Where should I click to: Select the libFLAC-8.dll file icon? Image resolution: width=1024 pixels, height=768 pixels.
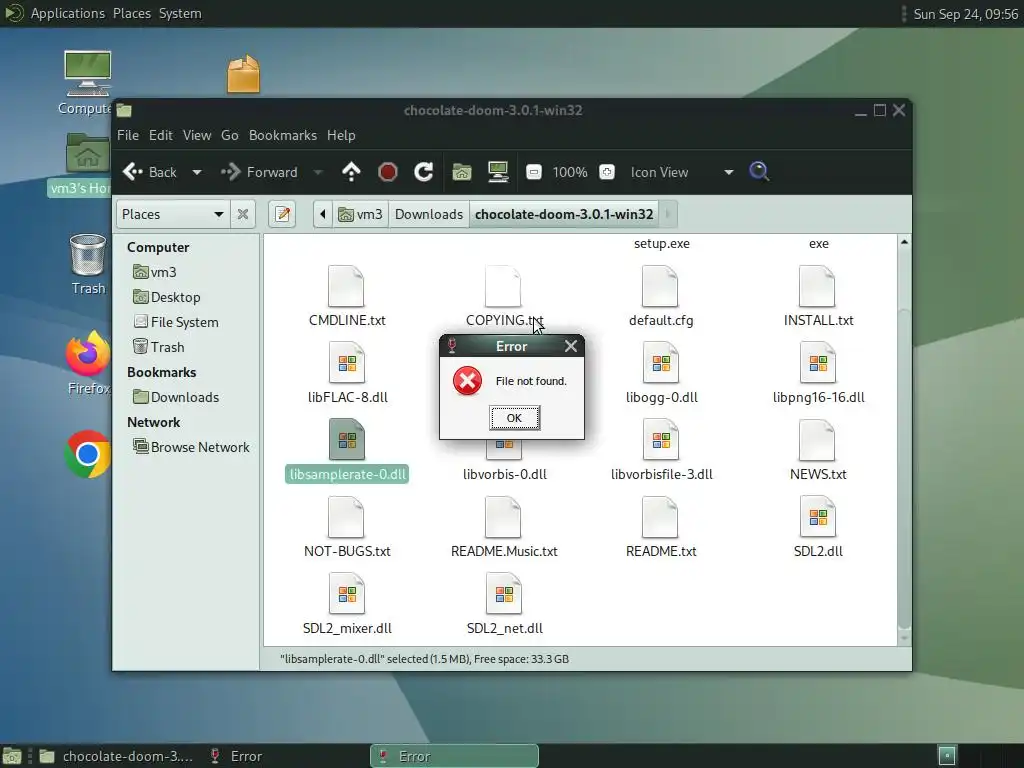click(346, 363)
